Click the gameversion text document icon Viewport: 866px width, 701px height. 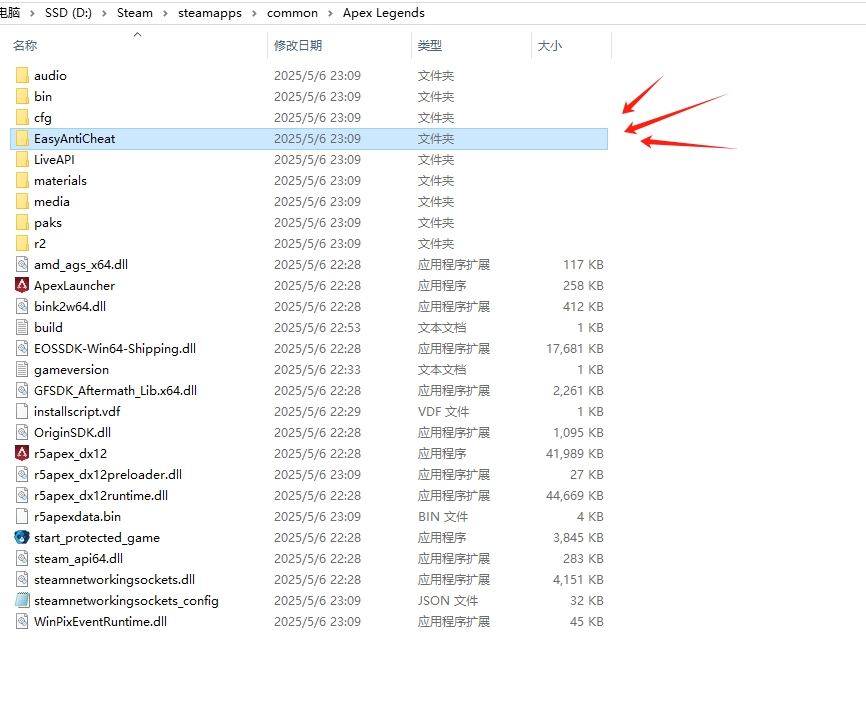click(x=22, y=370)
